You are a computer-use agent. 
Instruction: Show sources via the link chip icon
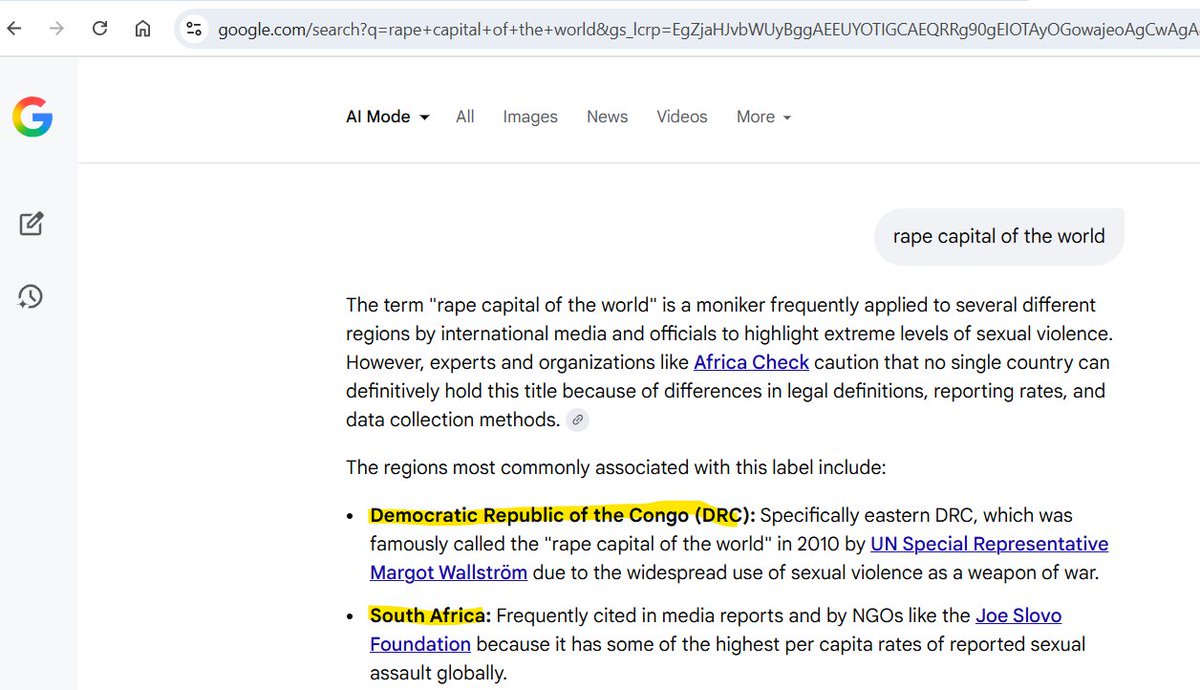coord(578,420)
